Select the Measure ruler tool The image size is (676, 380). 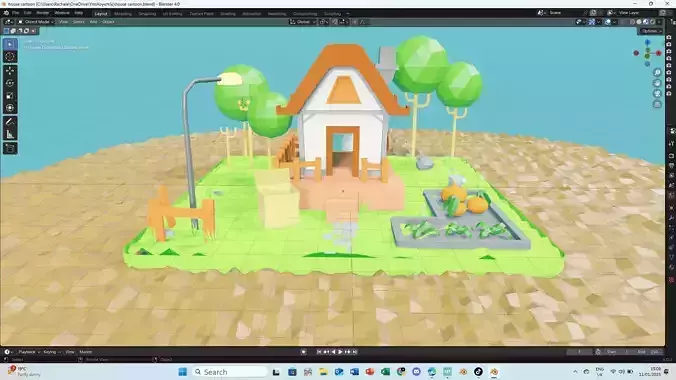[x=10, y=135]
